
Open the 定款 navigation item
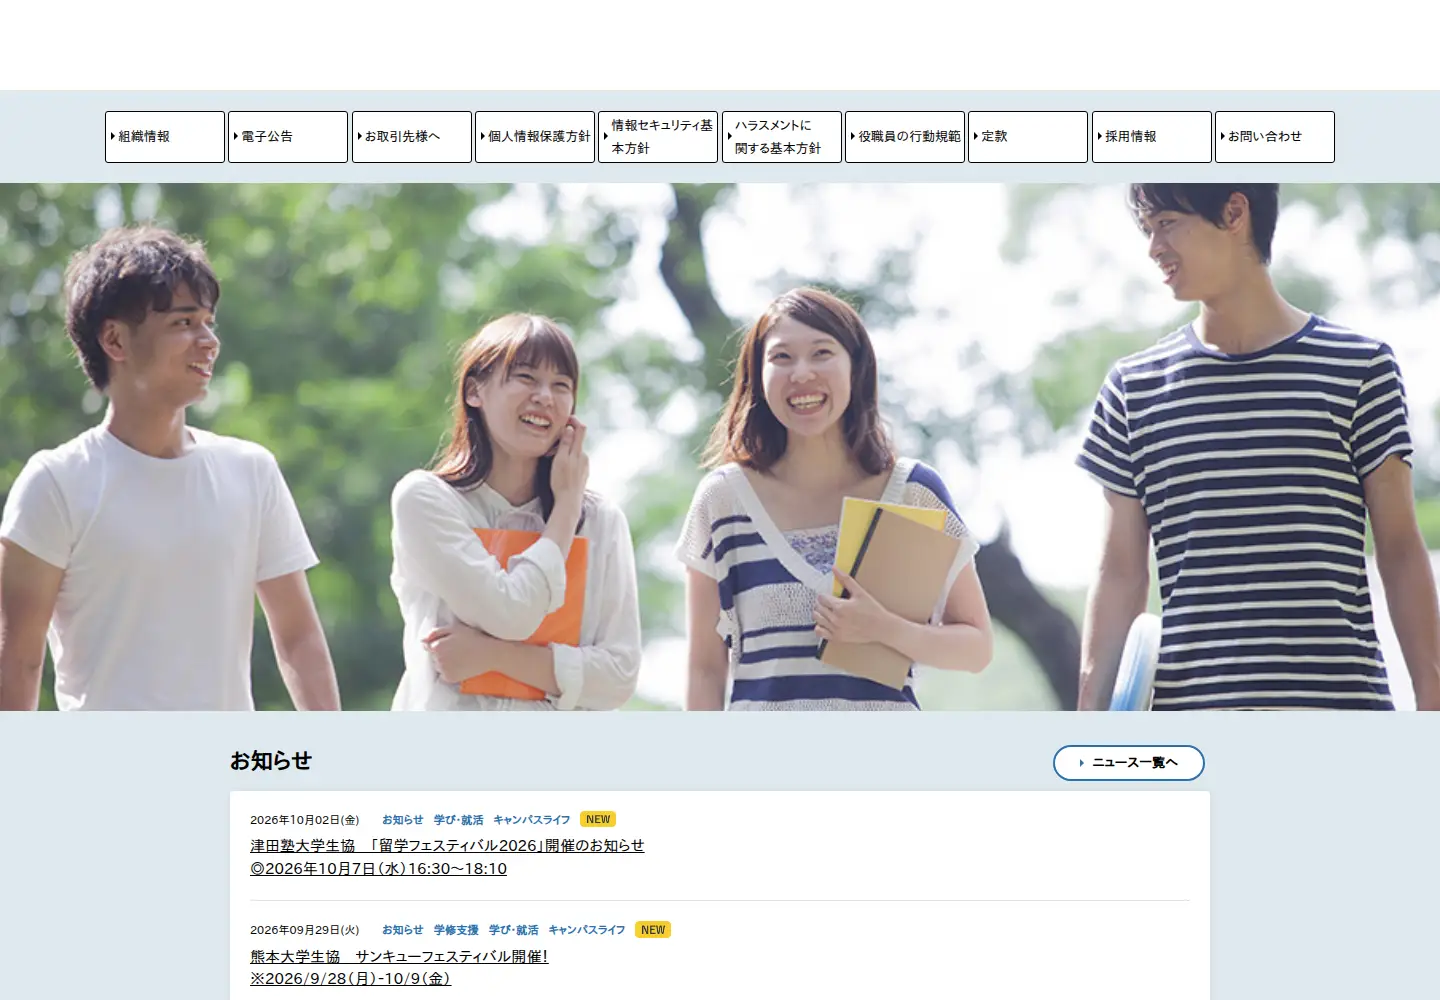click(x=1028, y=137)
